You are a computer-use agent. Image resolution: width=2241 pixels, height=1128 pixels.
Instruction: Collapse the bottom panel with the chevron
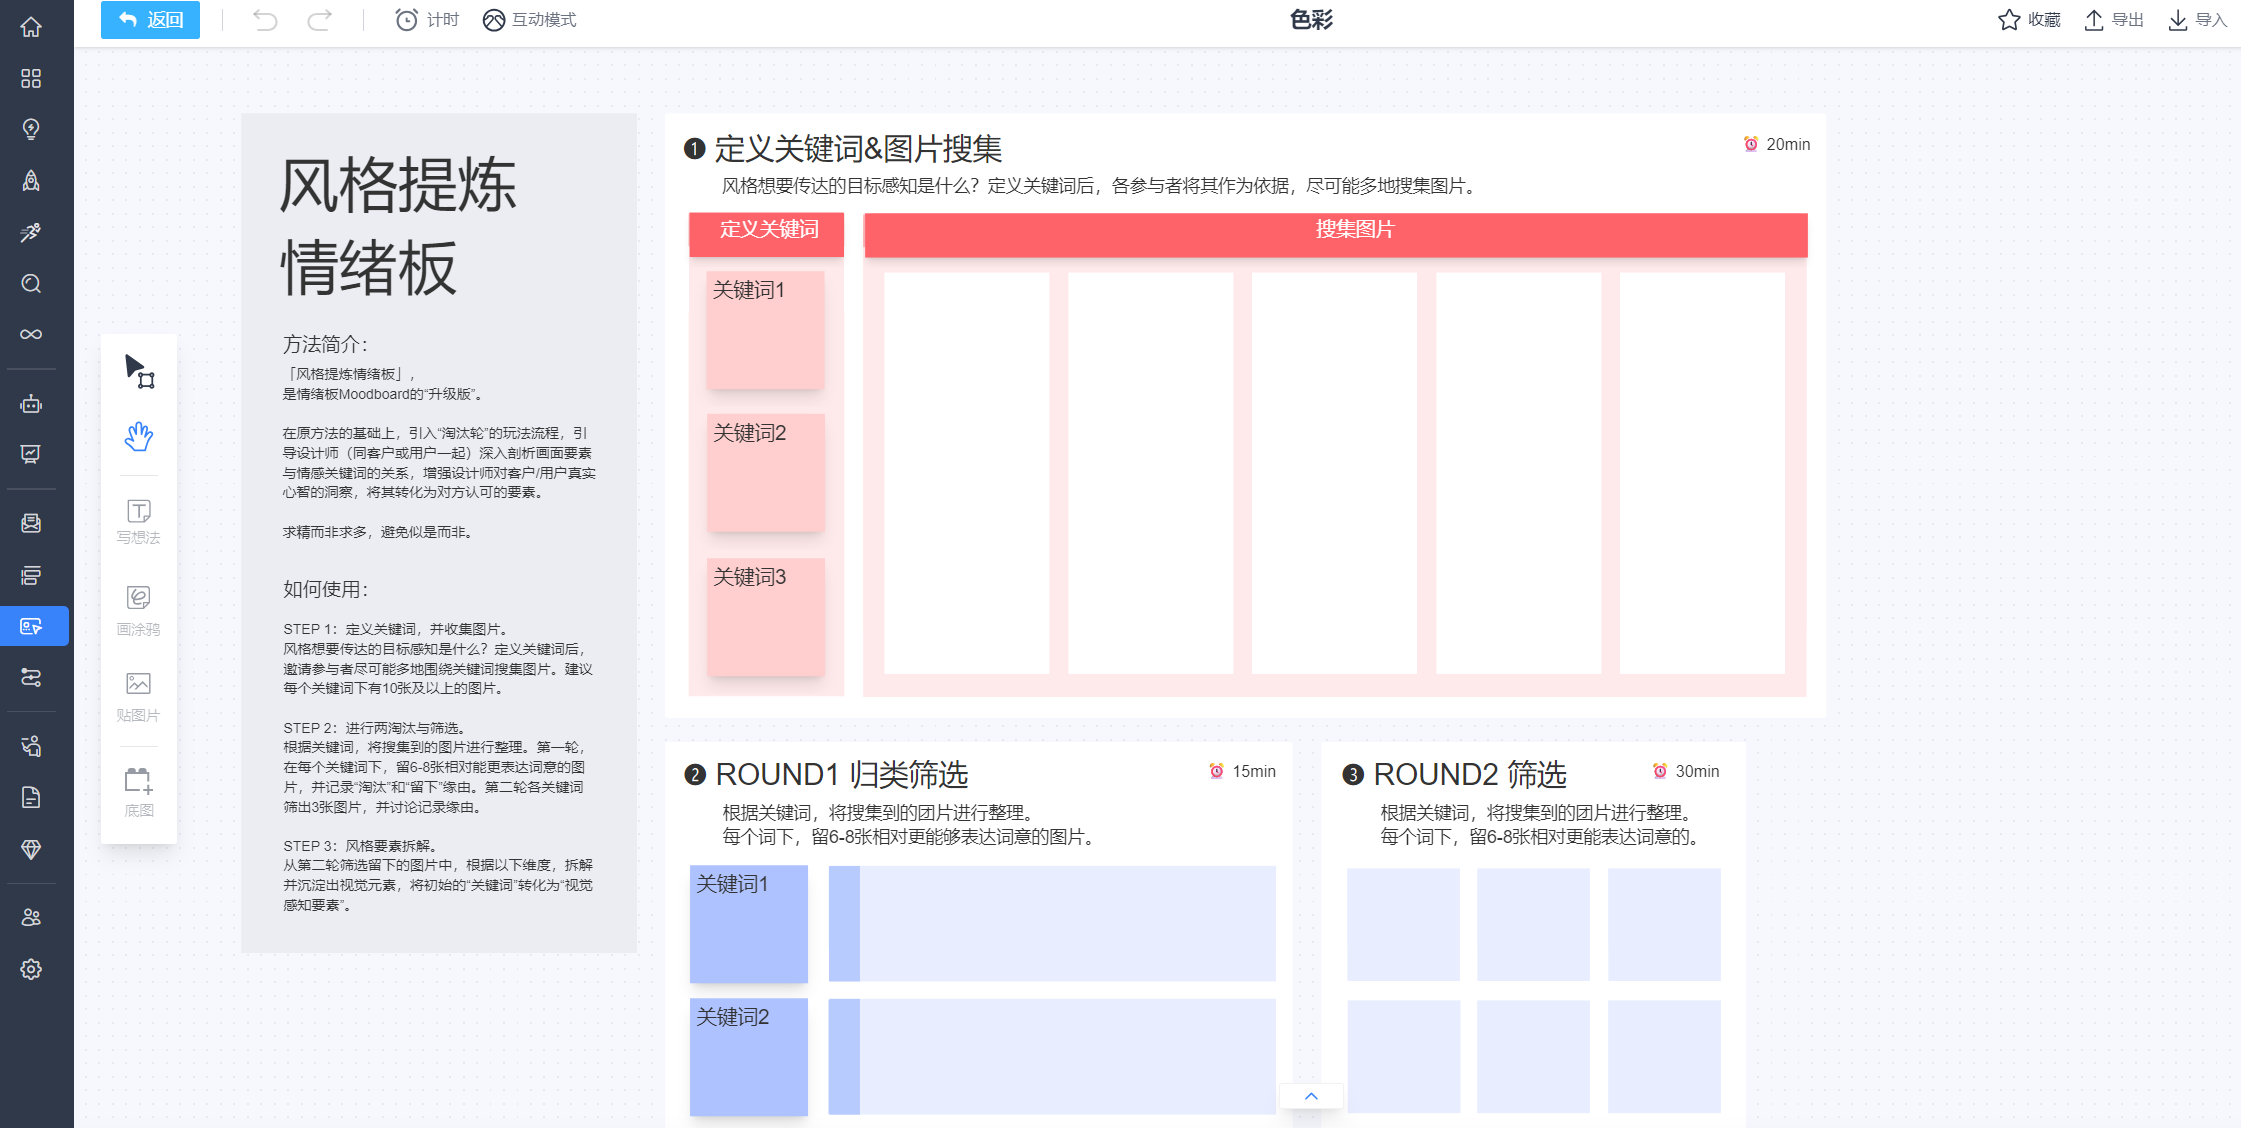(1310, 1096)
